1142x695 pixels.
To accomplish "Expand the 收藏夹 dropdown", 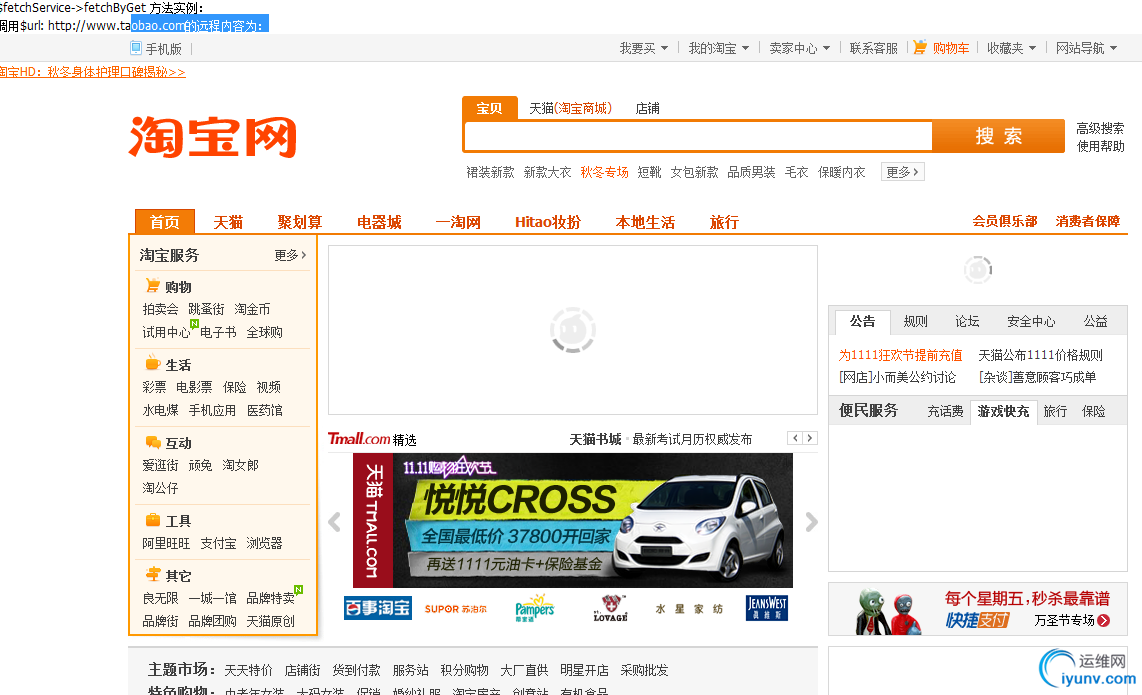I will pos(1012,48).
